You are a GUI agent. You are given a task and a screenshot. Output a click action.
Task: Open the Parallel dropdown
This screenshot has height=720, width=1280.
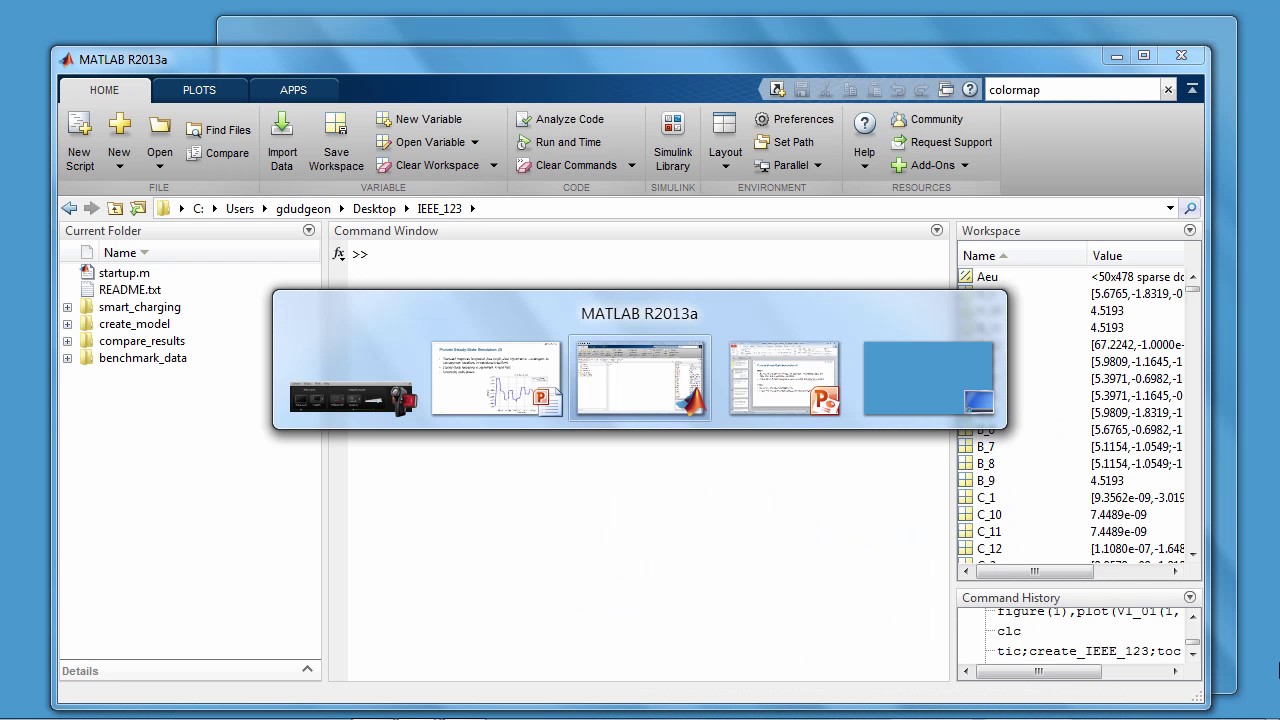tap(788, 165)
